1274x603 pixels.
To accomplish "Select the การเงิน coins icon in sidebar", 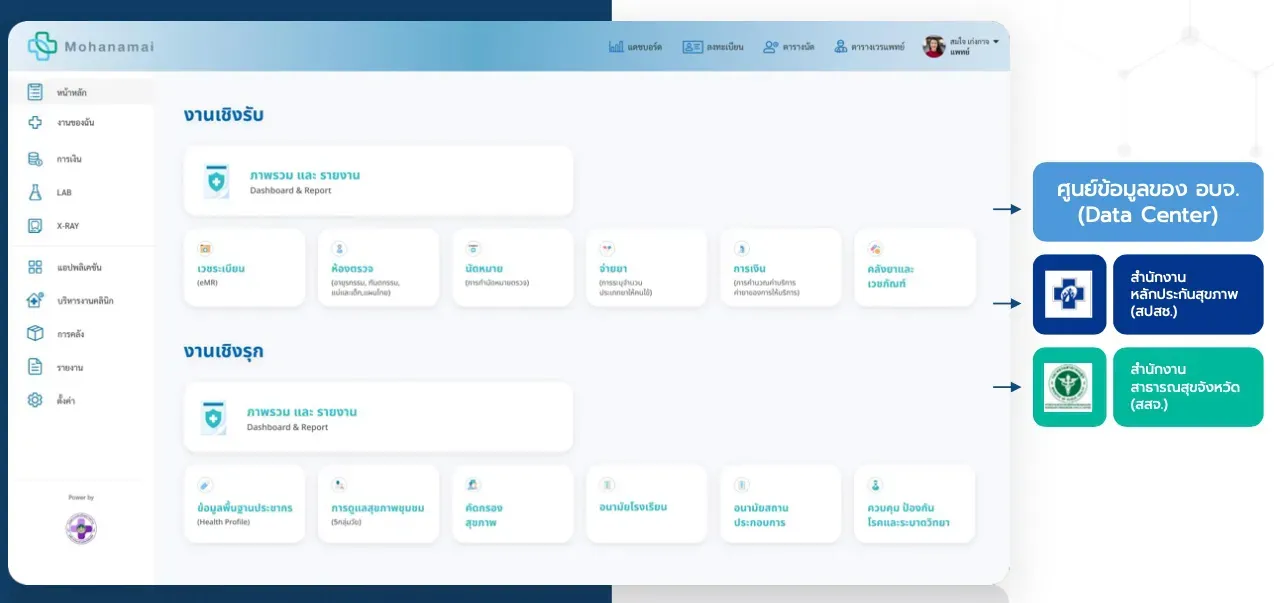I will [x=35, y=159].
